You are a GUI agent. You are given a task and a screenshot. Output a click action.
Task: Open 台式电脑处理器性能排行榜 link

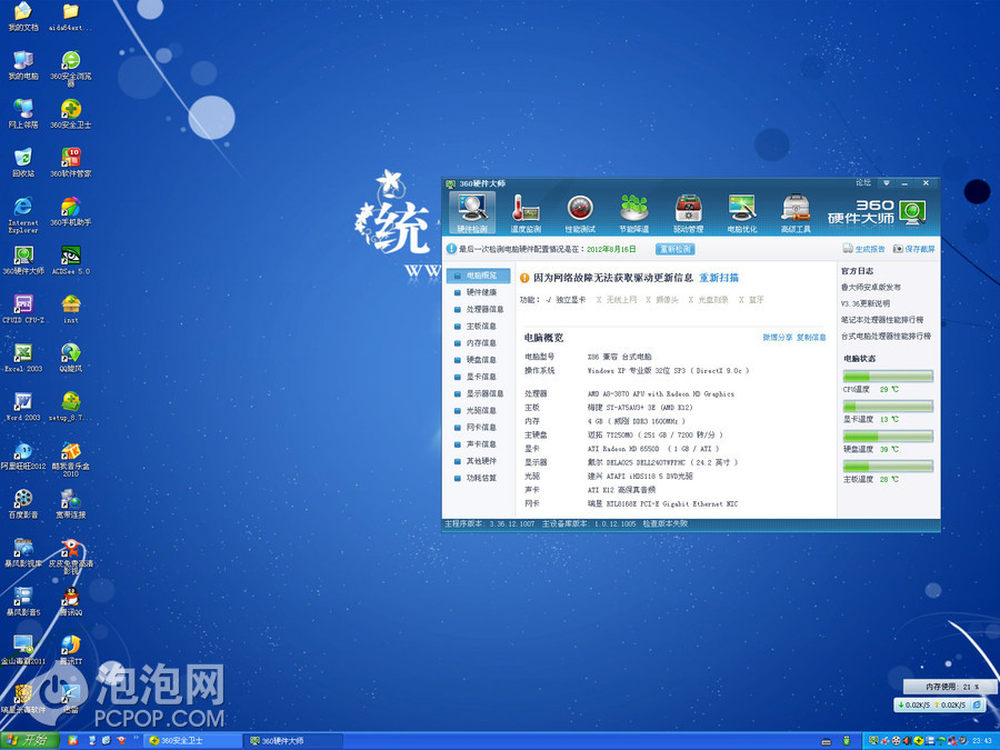pos(886,336)
